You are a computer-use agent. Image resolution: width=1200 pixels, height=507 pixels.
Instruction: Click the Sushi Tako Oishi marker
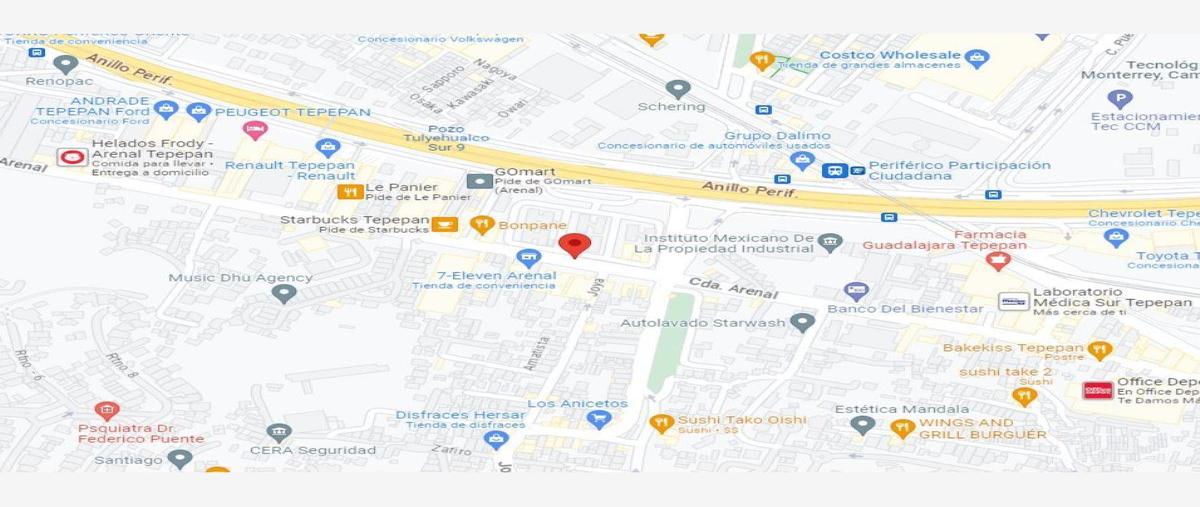(x=661, y=423)
